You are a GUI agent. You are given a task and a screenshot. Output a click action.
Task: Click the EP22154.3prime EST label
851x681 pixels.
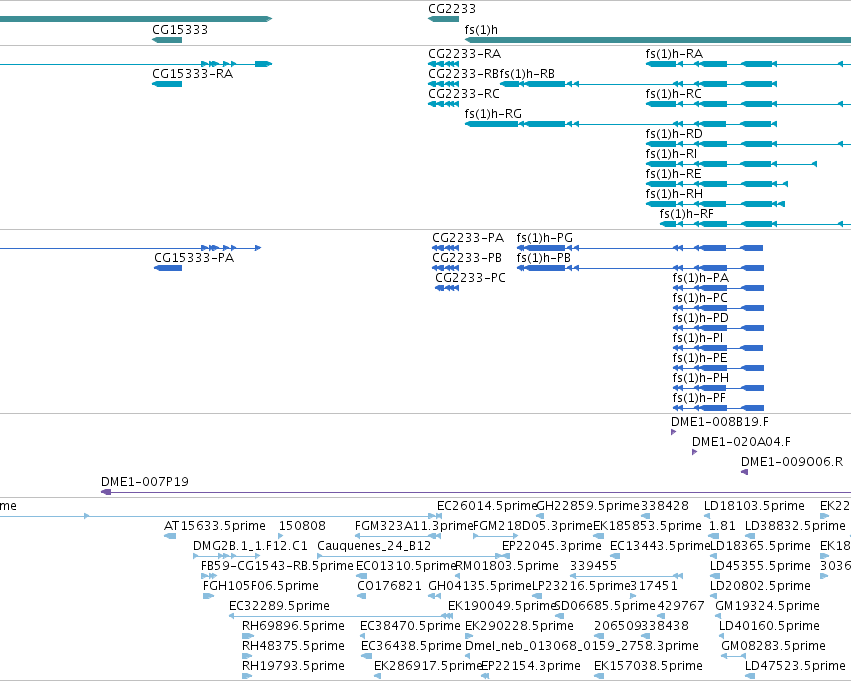tap(530, 666)
